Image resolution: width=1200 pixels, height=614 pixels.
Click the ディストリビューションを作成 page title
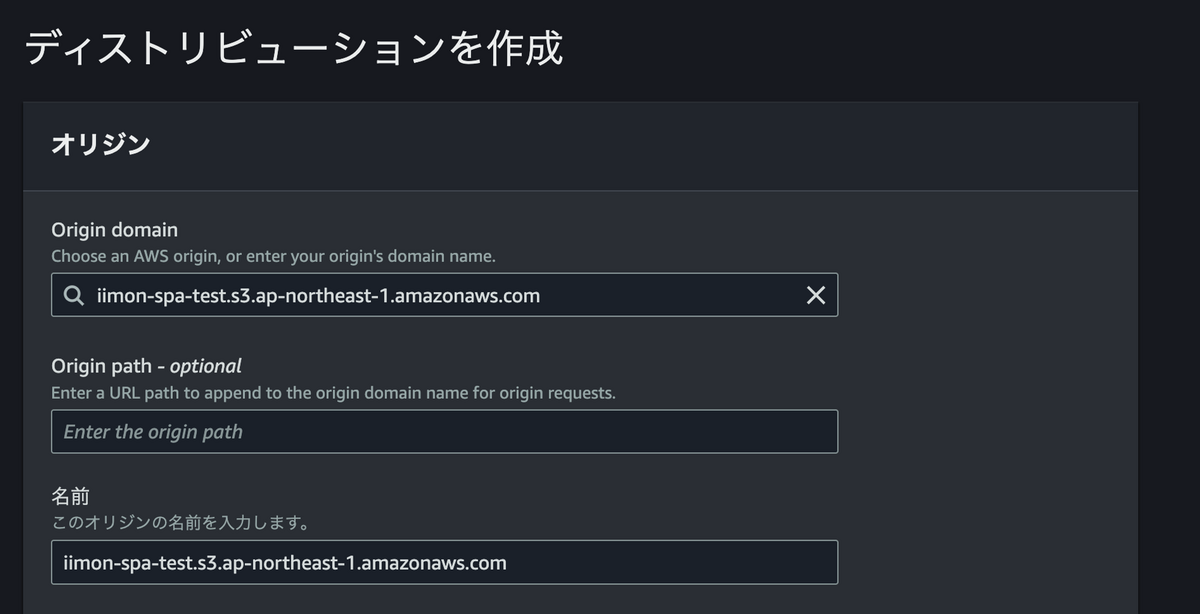[294, 49]
